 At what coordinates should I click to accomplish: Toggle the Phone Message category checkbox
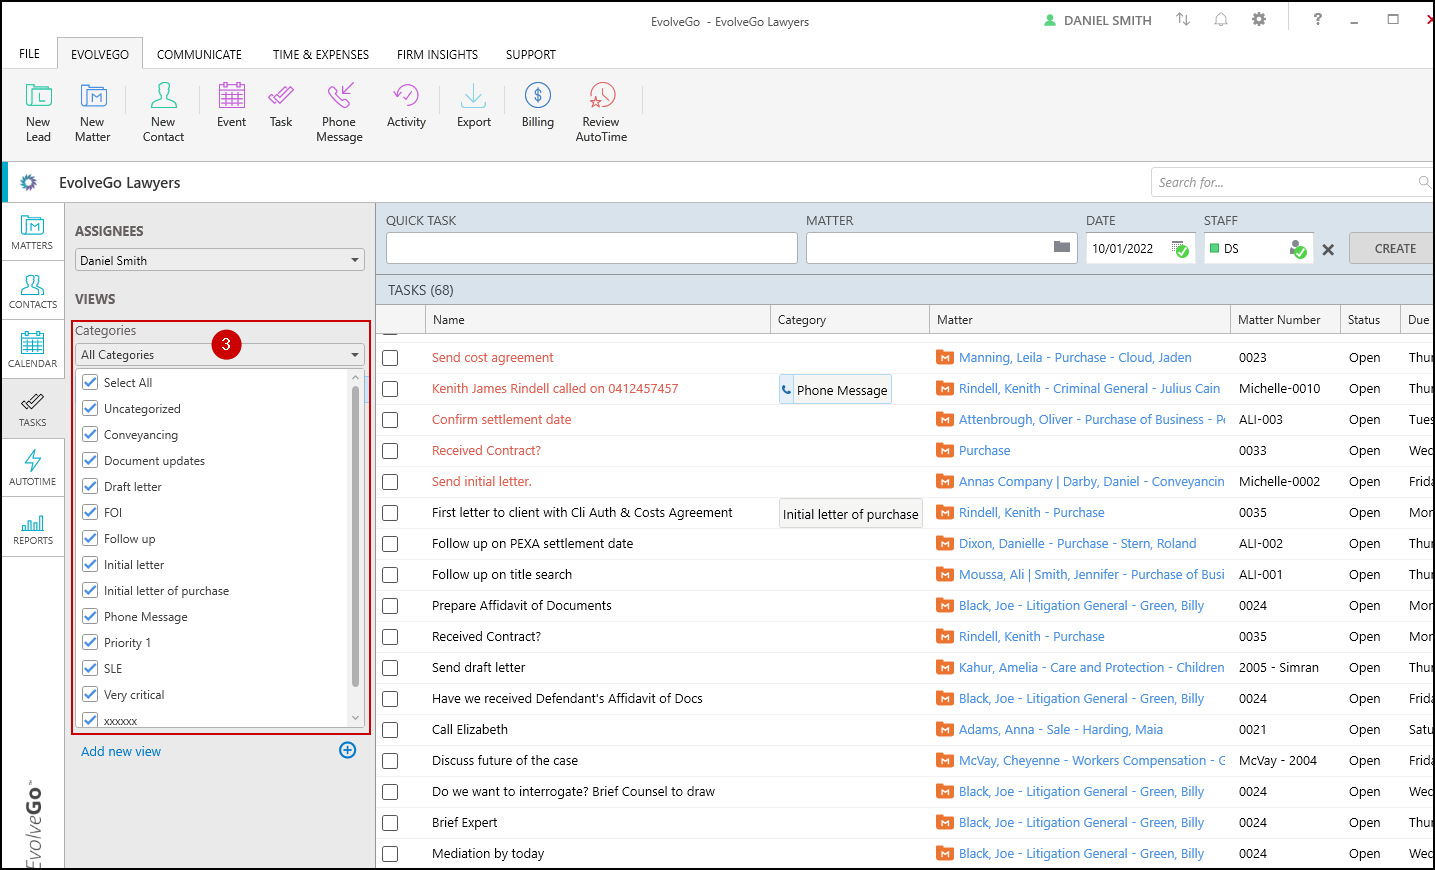[x=91, y=616]
